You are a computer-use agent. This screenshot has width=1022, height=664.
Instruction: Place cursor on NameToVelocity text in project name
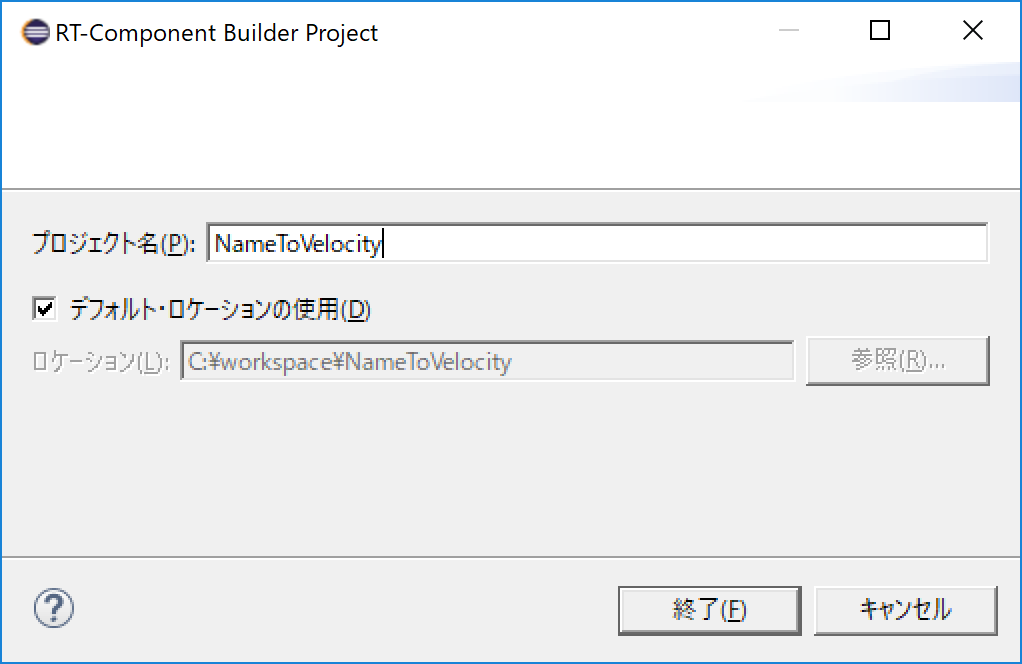(298, 244)
